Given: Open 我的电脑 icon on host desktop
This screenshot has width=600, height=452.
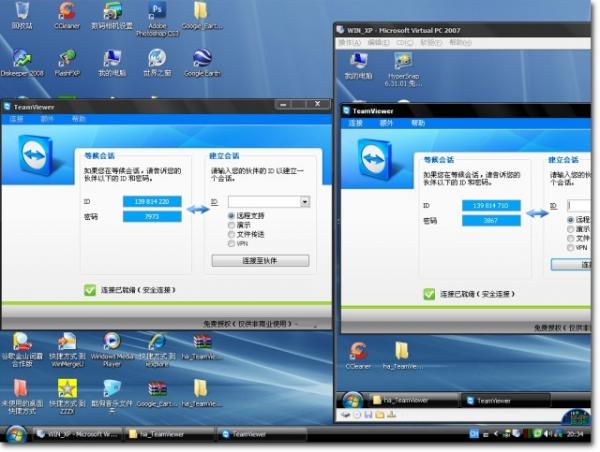Looking at the screenshot, I should click(x=112, y=58).
